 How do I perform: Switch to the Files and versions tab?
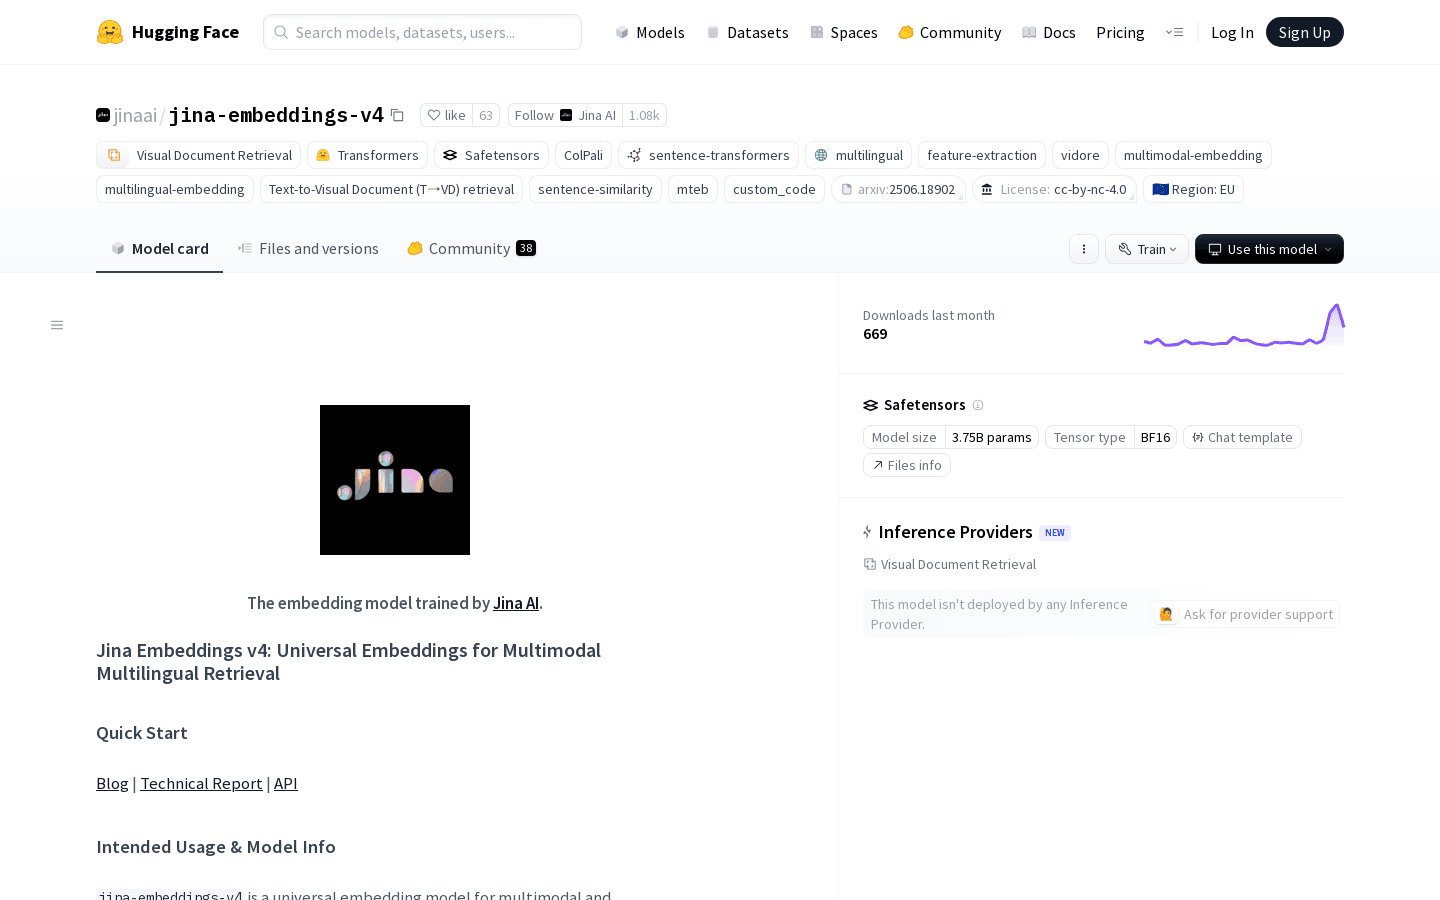(x=308, y=248)
